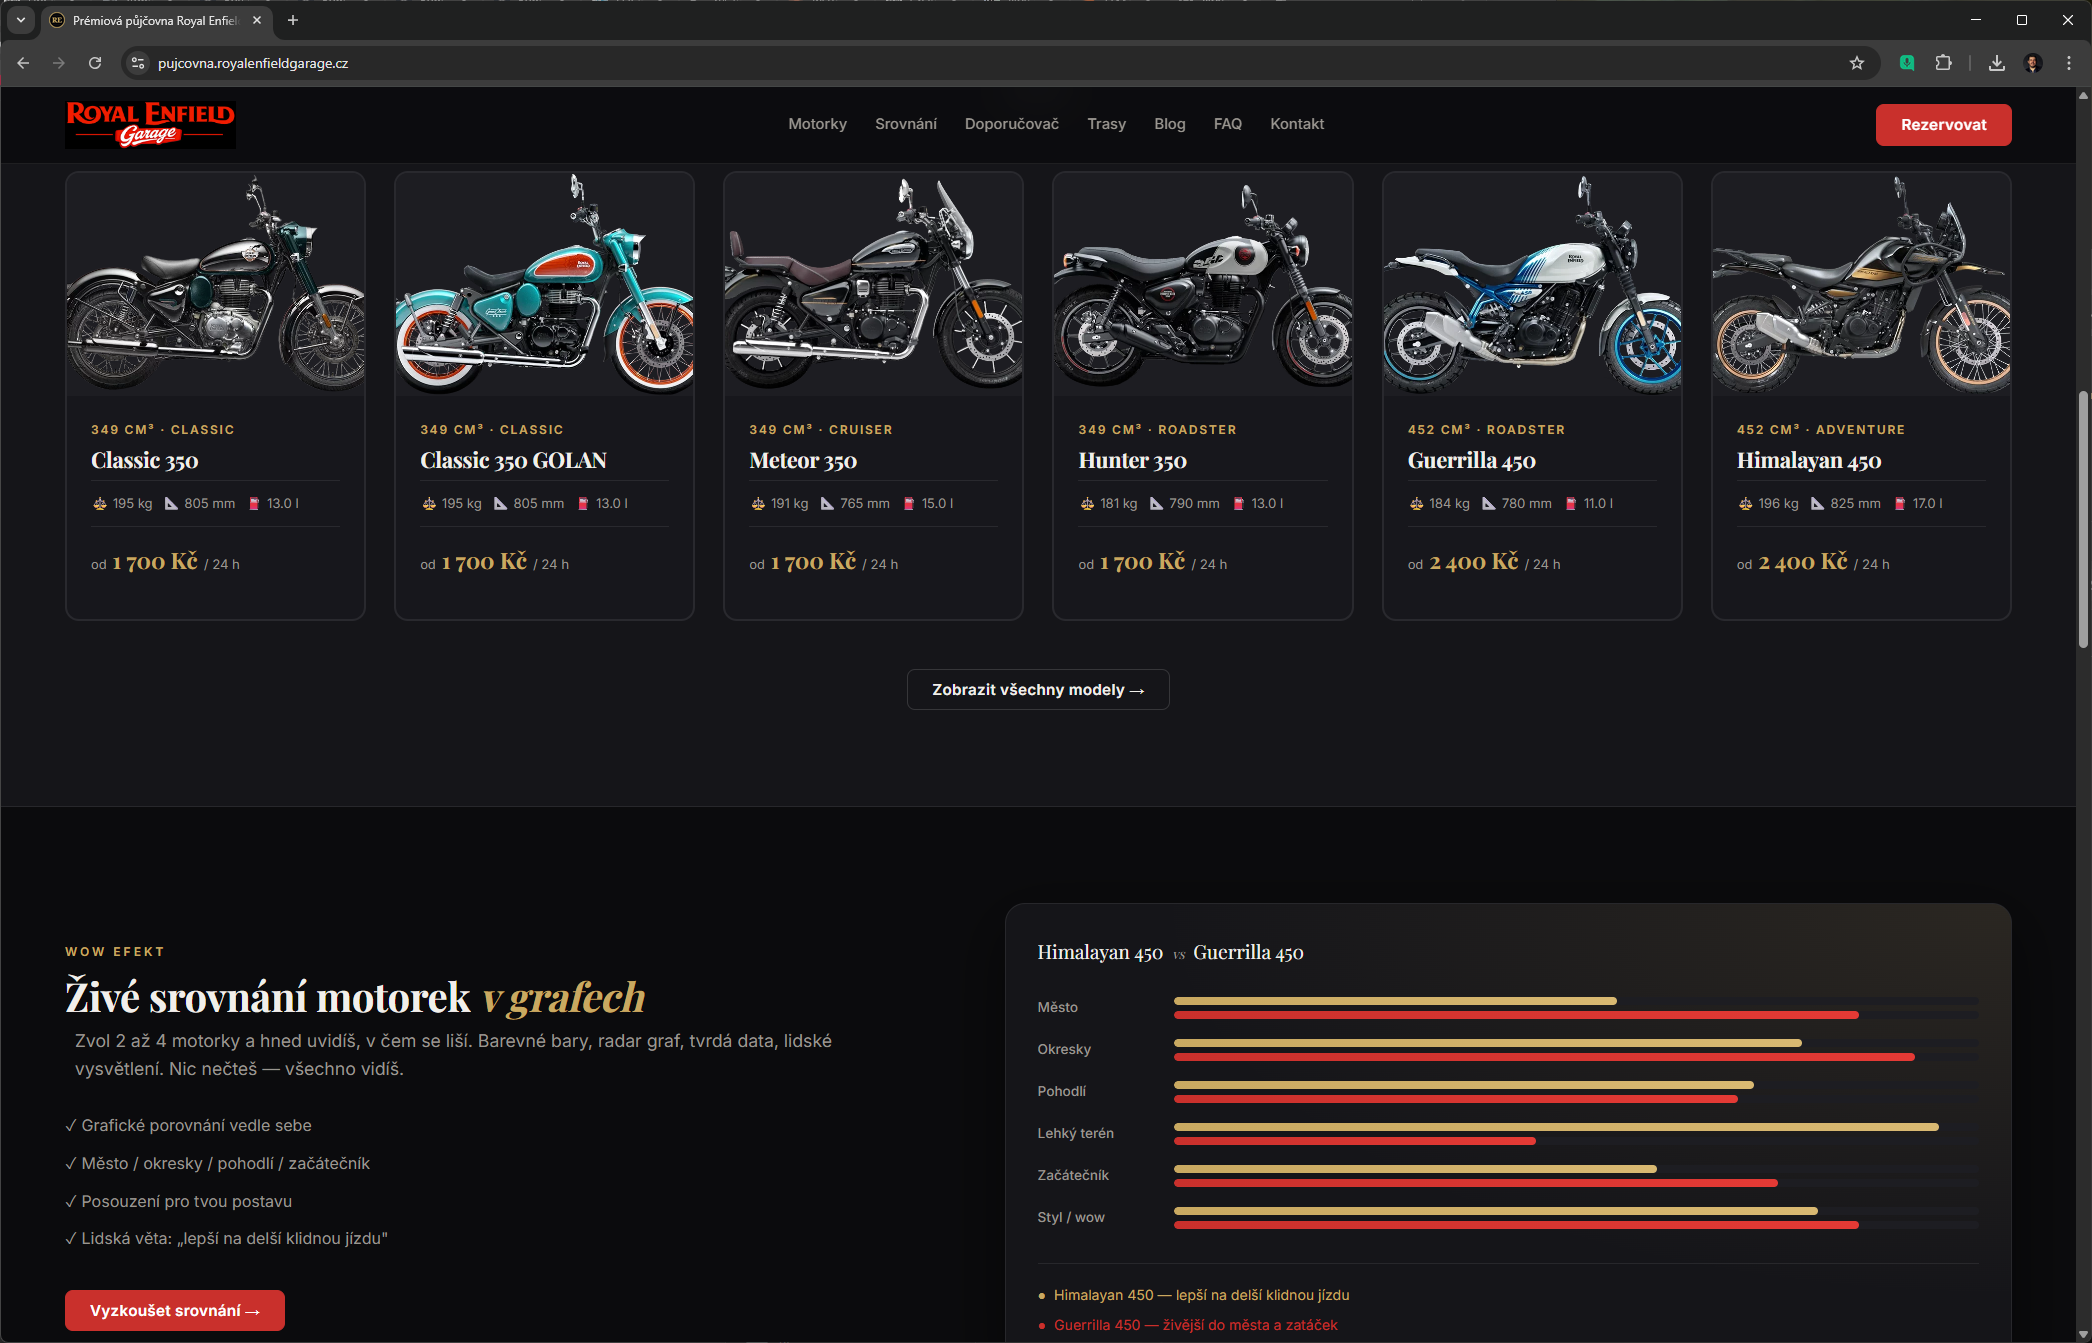Click the page vertical scrollbar thumb
The width and height of the screenshot is (2092, 1343).
2083,520
